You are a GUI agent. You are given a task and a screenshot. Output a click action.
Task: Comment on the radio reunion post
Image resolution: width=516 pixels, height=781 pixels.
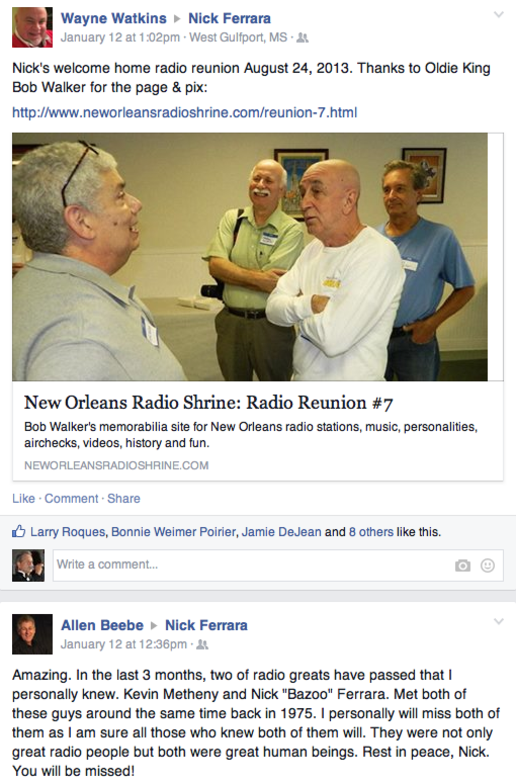click(71, 499)
